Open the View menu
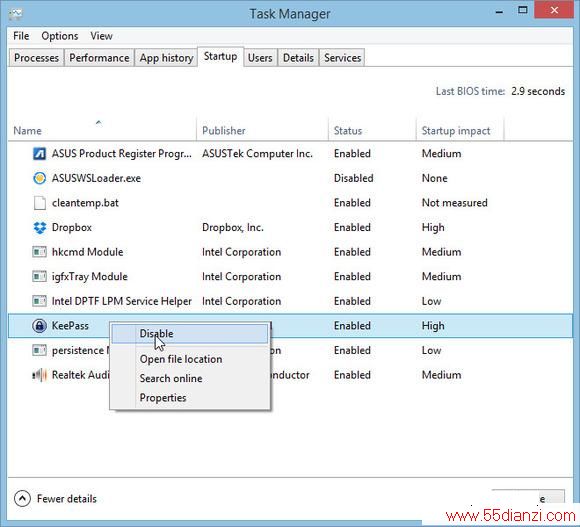The width and height of the screenshot is (580, 527). coord(101,36)
